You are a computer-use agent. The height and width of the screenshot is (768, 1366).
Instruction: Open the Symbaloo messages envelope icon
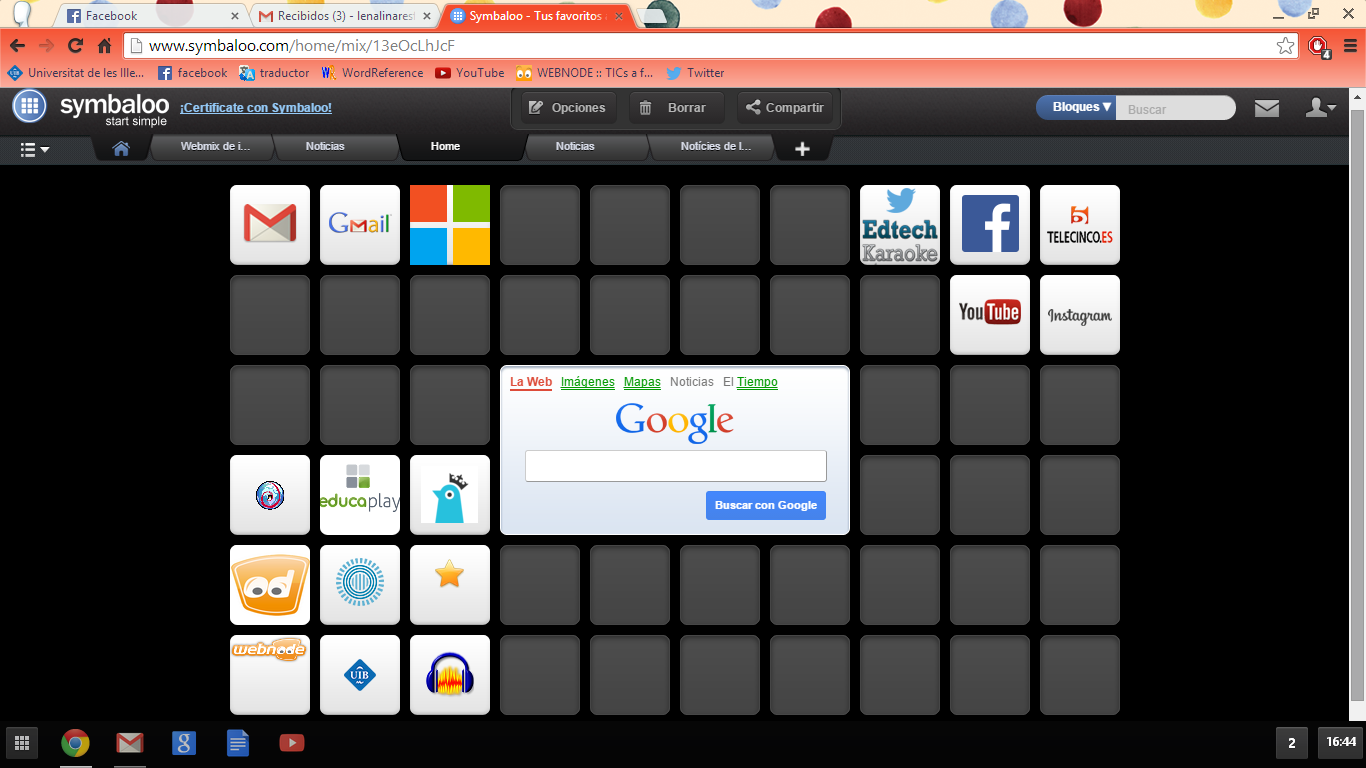(x=1267, y=108)
